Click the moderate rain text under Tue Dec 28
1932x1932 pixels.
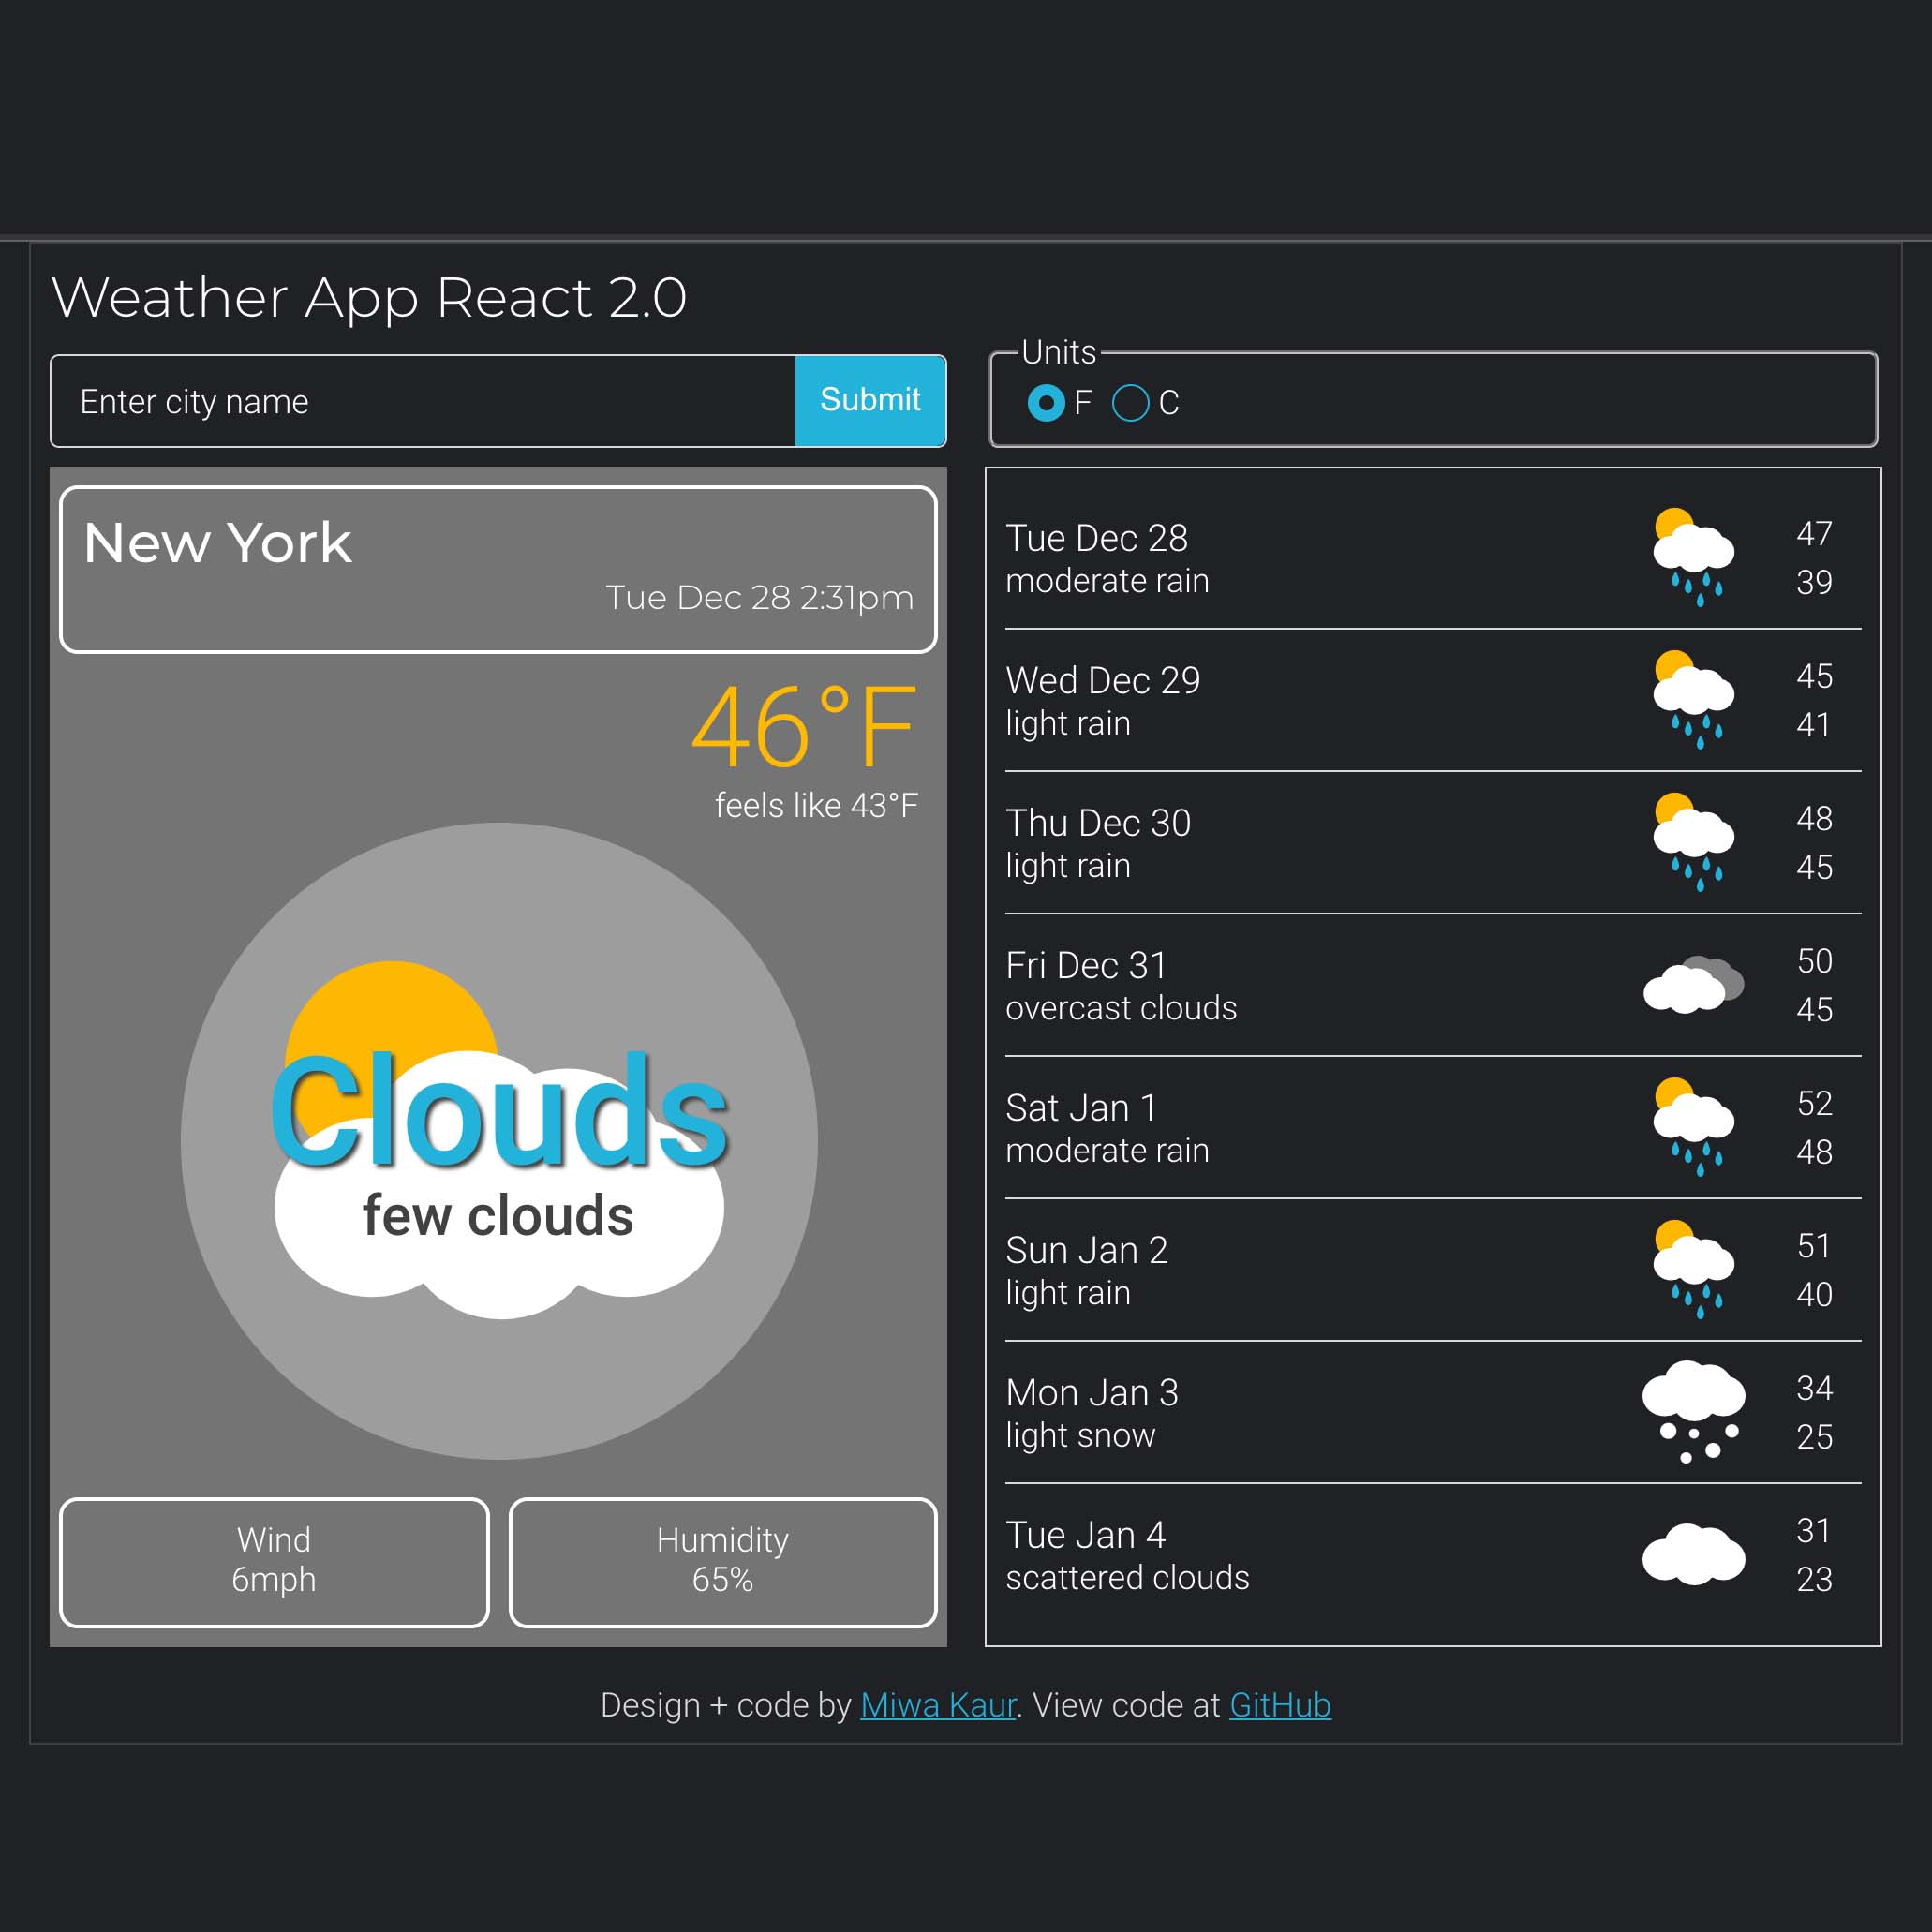1107,581
